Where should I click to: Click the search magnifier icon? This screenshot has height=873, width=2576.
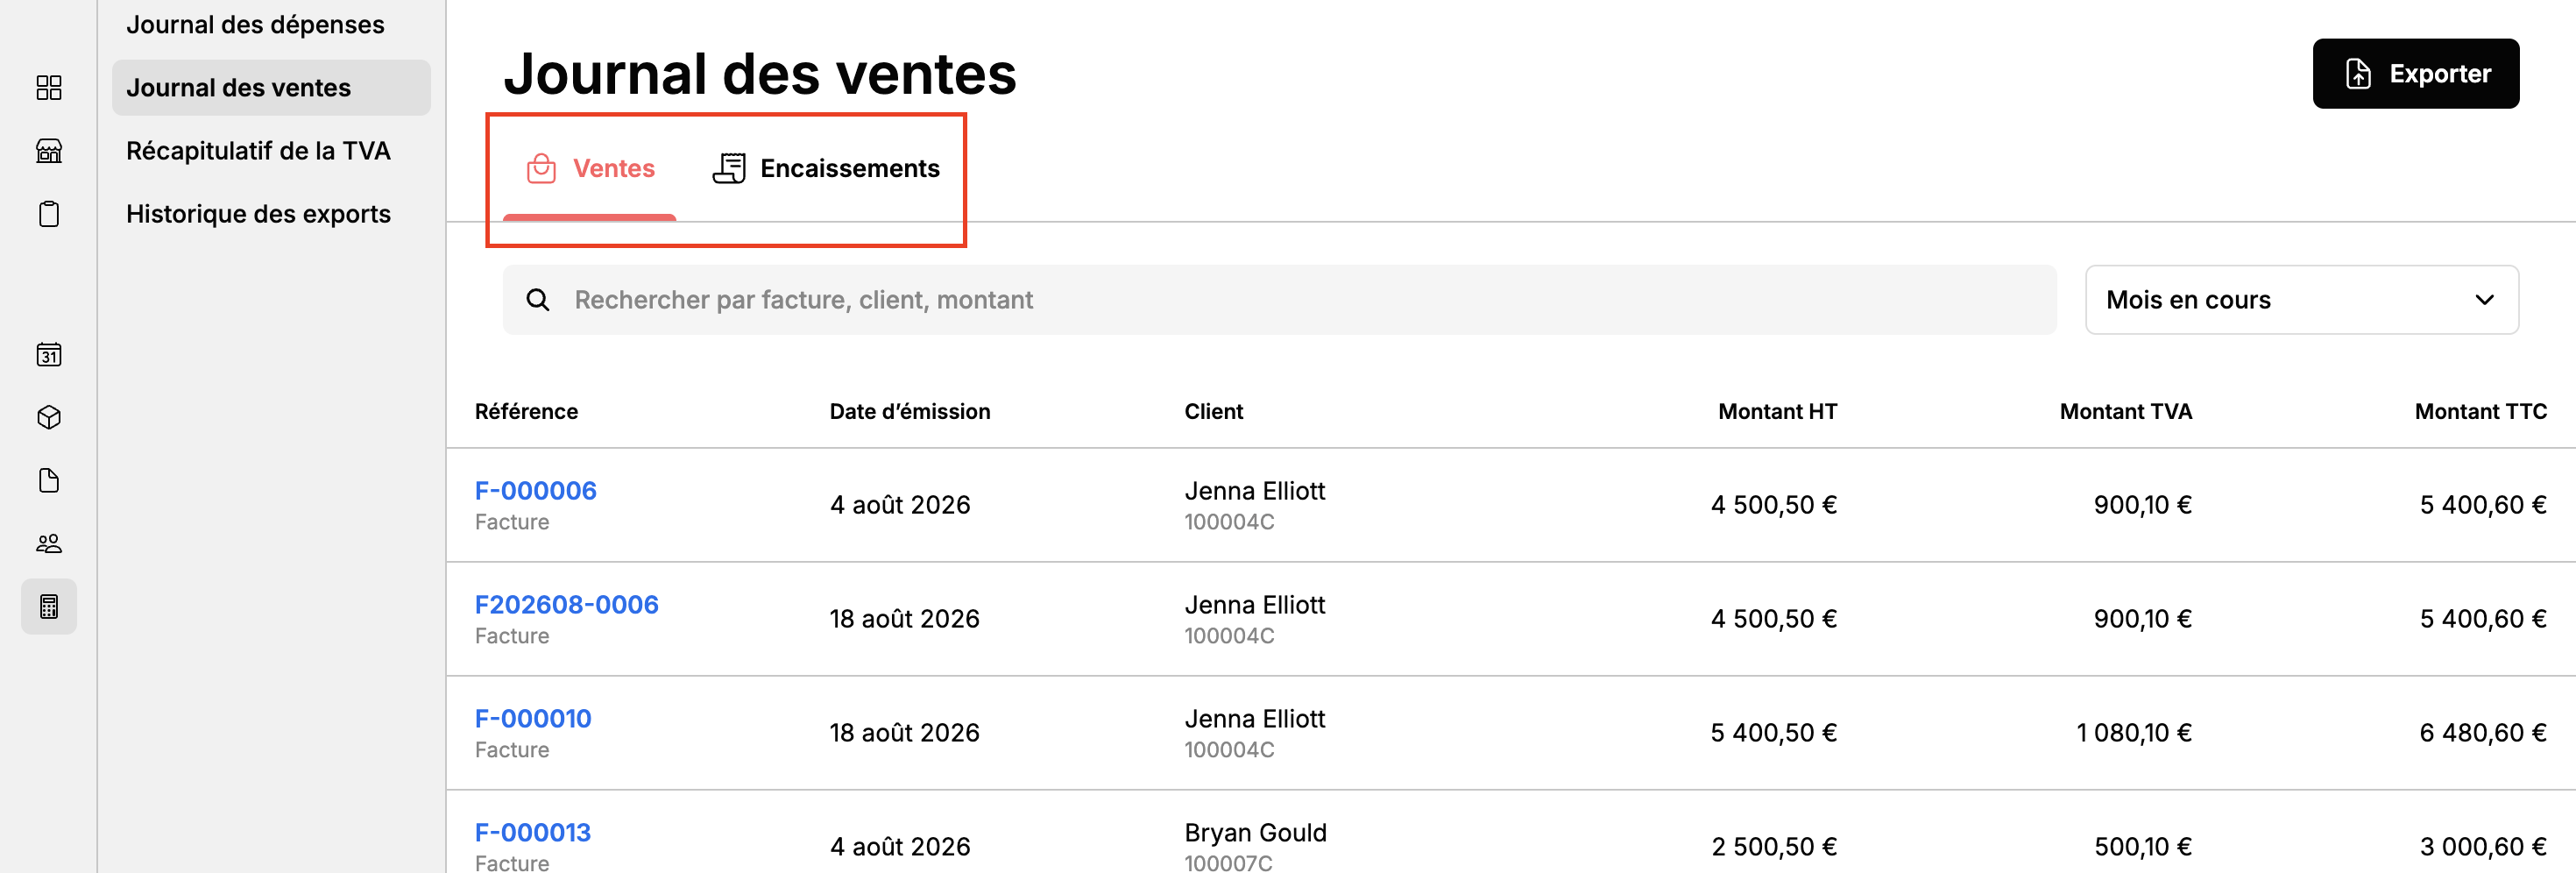[538, 300]
